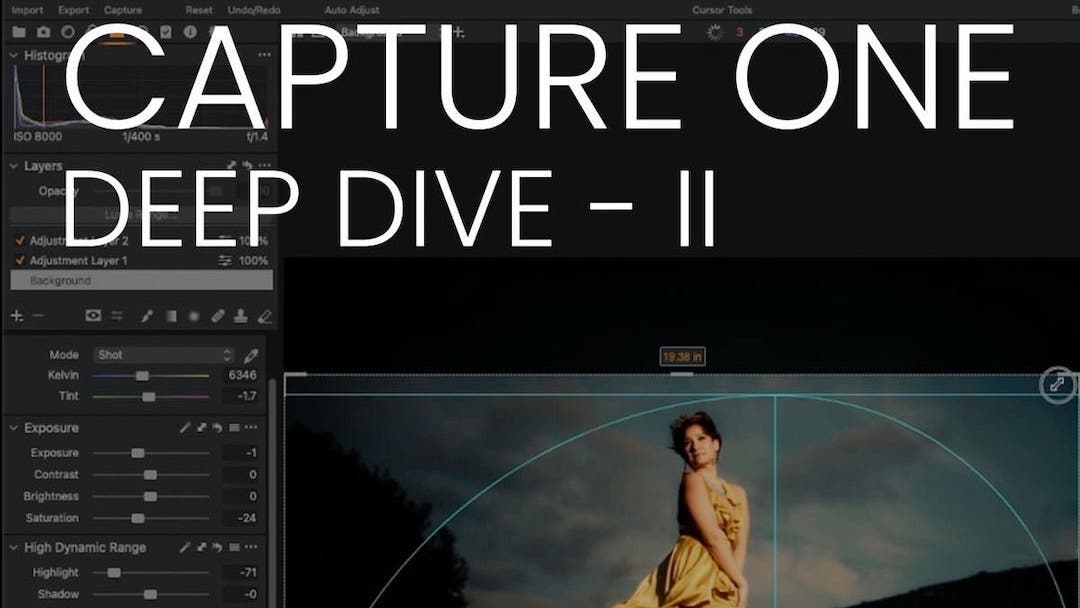Image resolution: width=1080 pixels, height=608 pixels.
Task: Open the Layers panel three-dot menu
Action: tap(264, 165)
